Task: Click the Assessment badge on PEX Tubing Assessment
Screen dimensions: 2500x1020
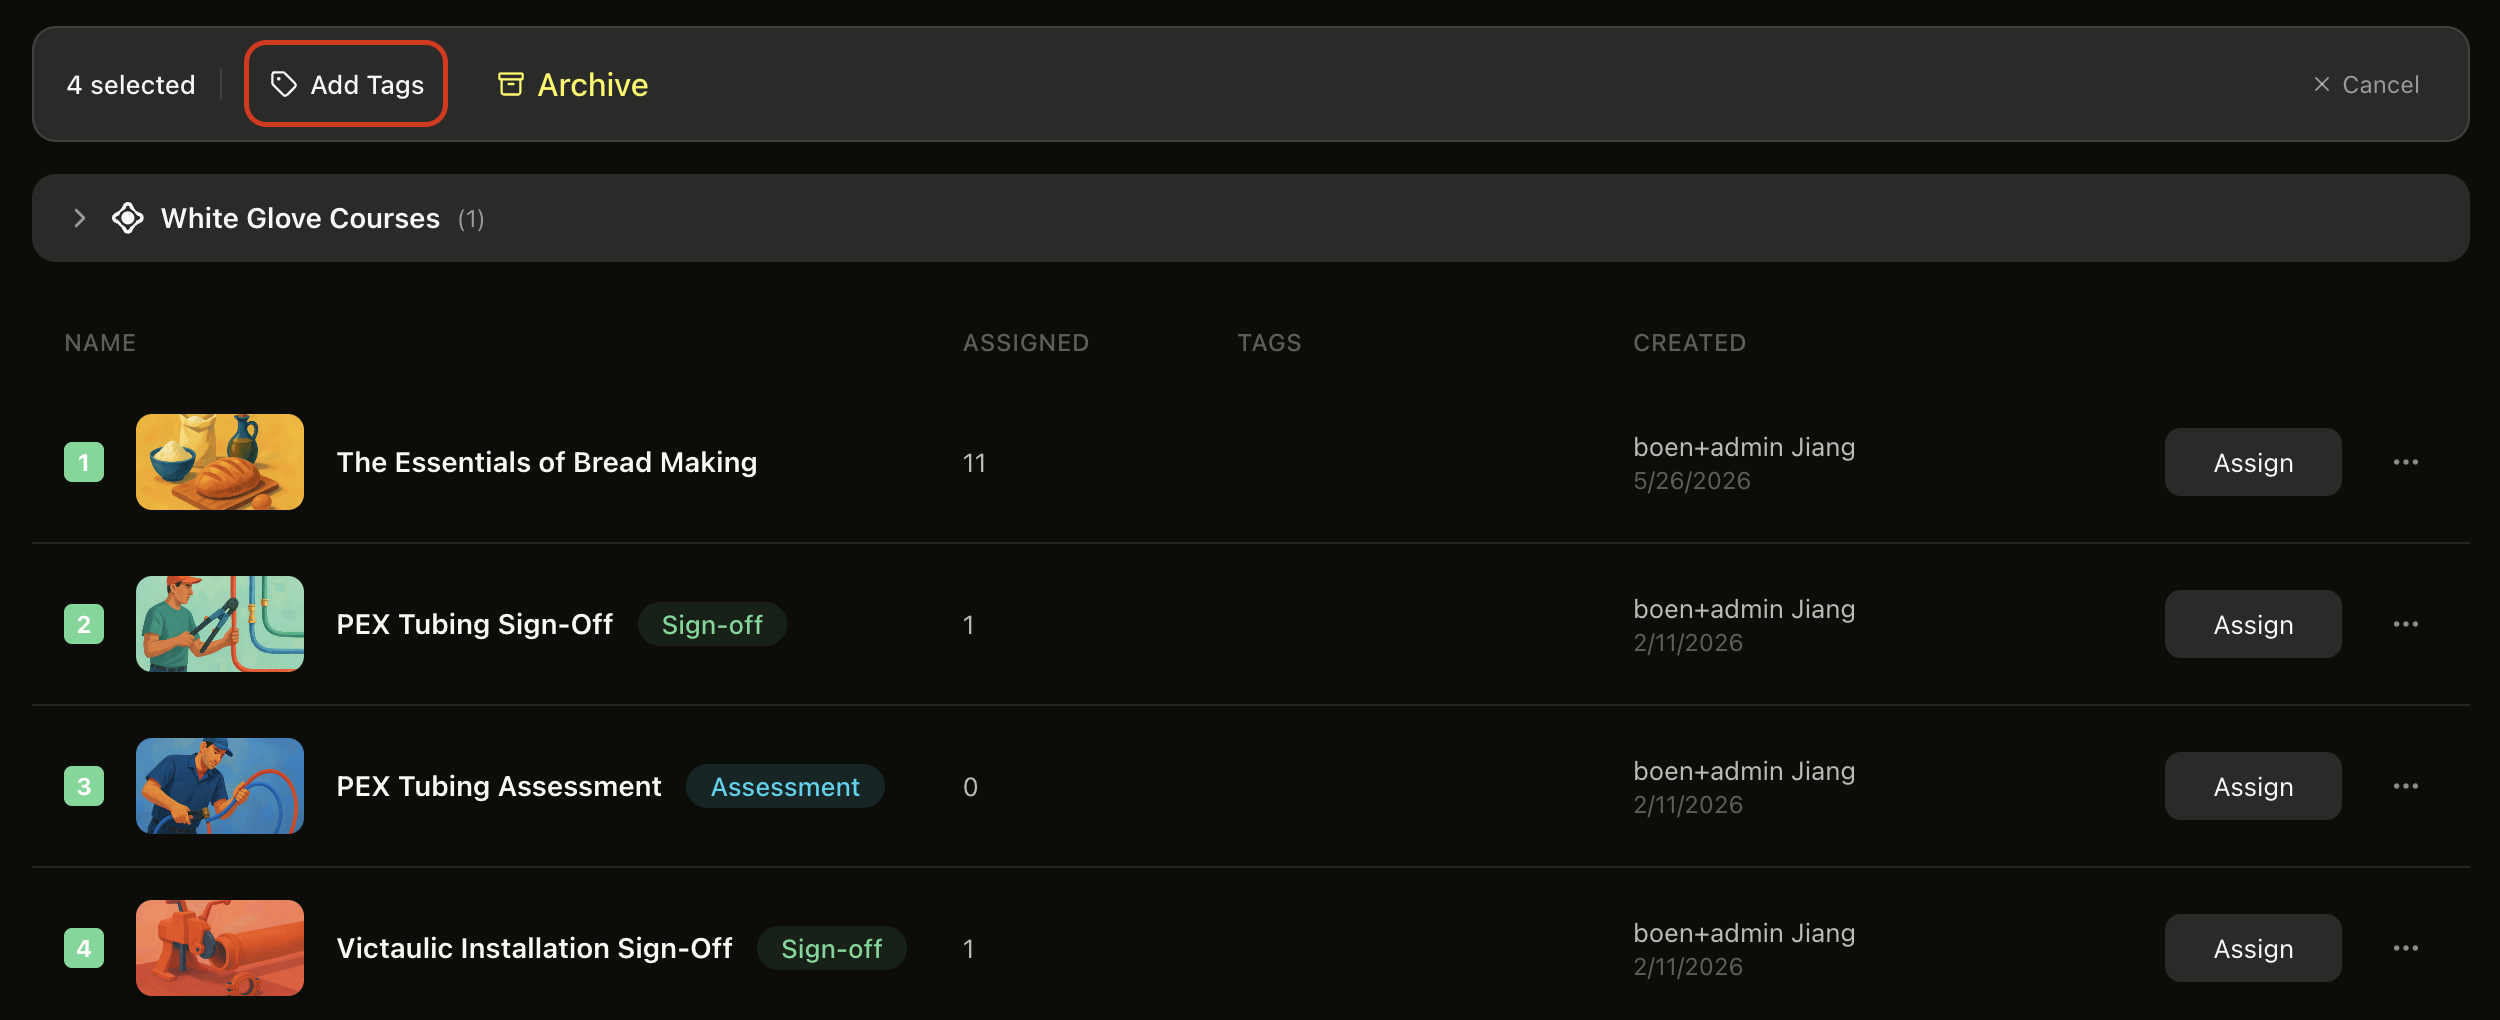Action: tap(785, 786)
